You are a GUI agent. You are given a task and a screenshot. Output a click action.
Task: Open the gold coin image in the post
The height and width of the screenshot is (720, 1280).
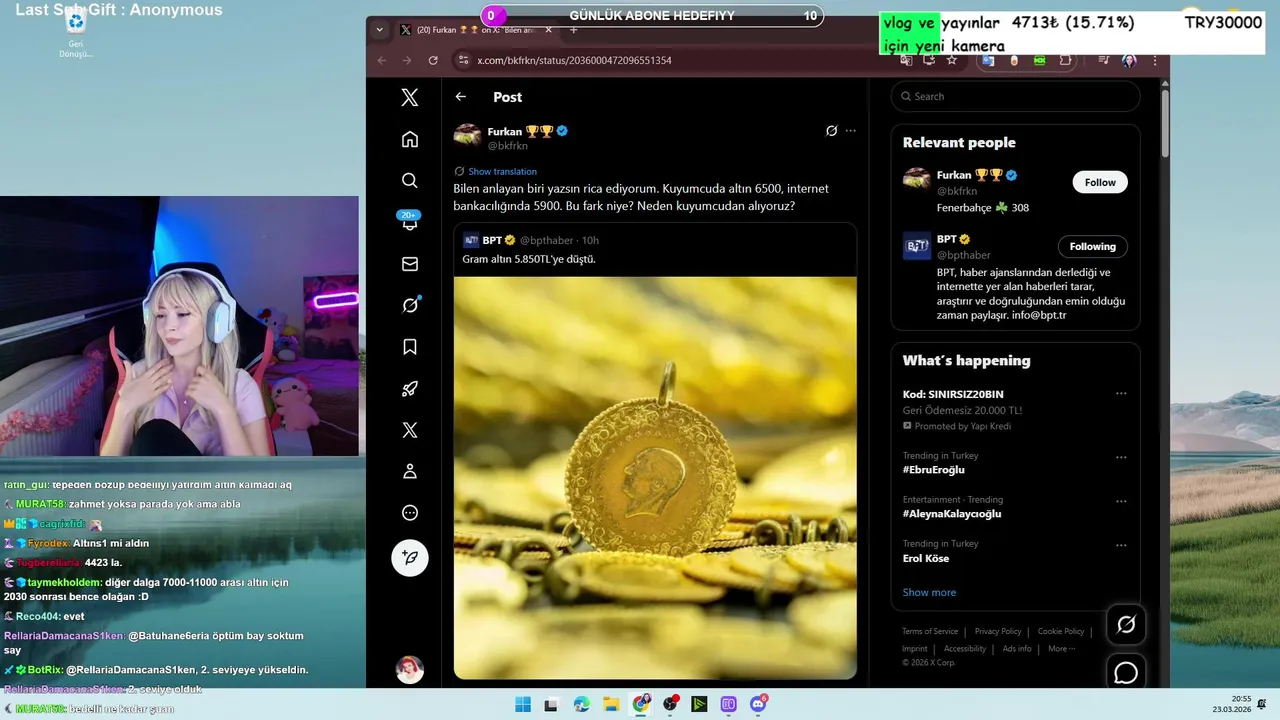point(655,478)
